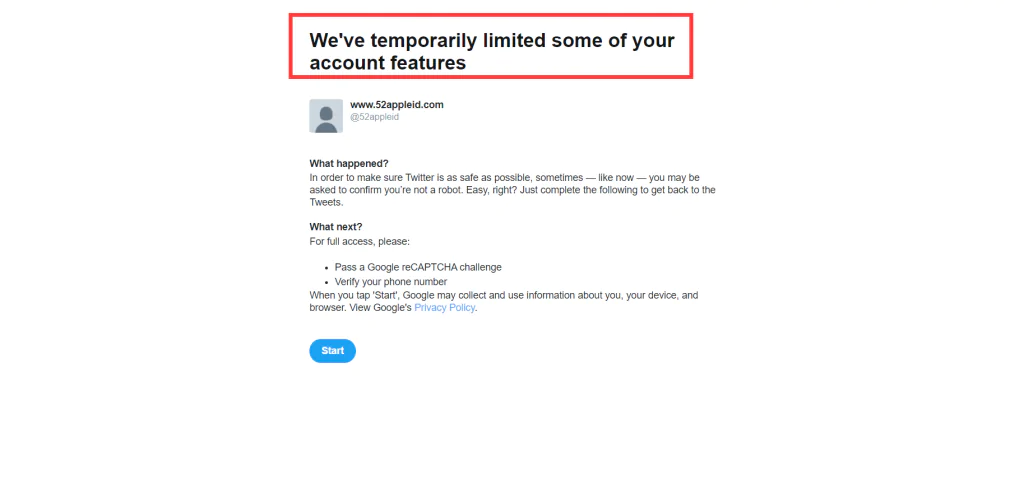
Task: Click the 'What next?' subheading
Action: pos(336,227)
